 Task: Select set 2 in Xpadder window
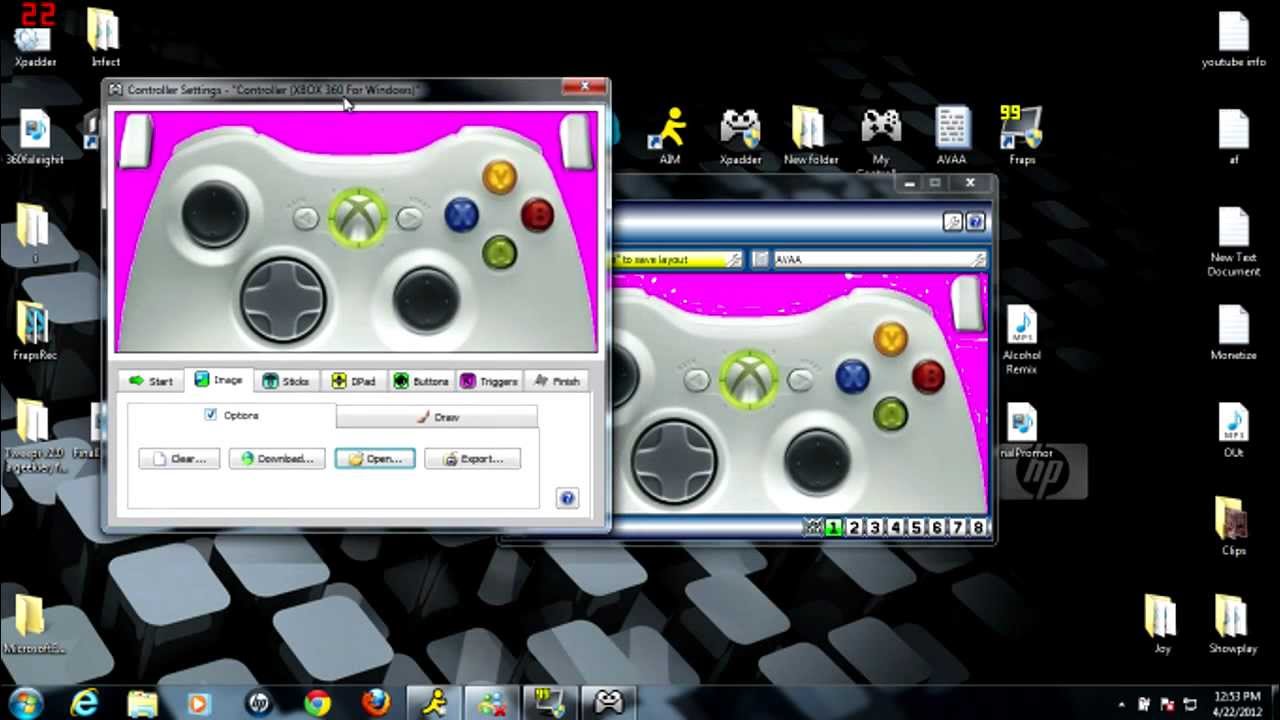(x=854, y=528)
